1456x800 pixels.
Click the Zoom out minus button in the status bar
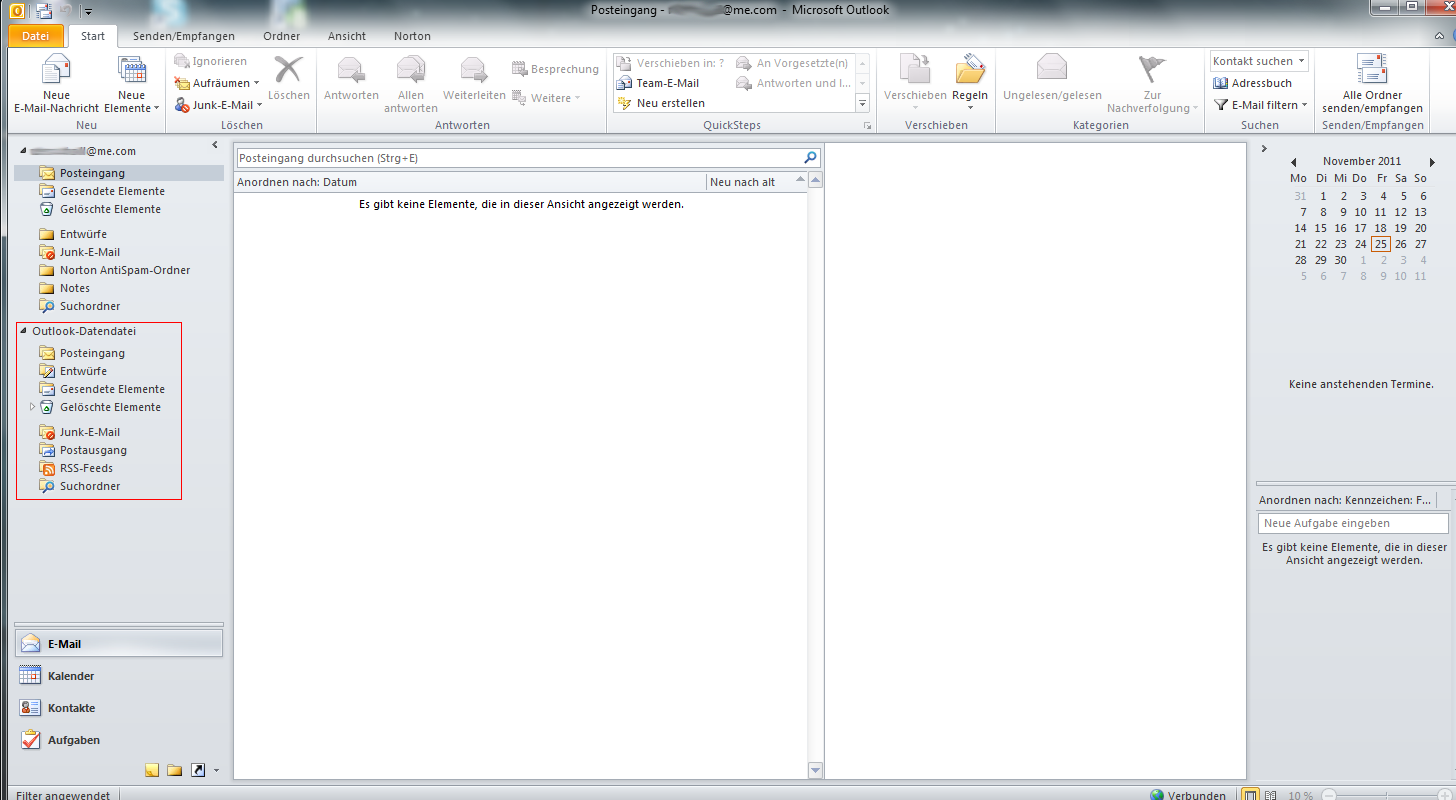1329,795
